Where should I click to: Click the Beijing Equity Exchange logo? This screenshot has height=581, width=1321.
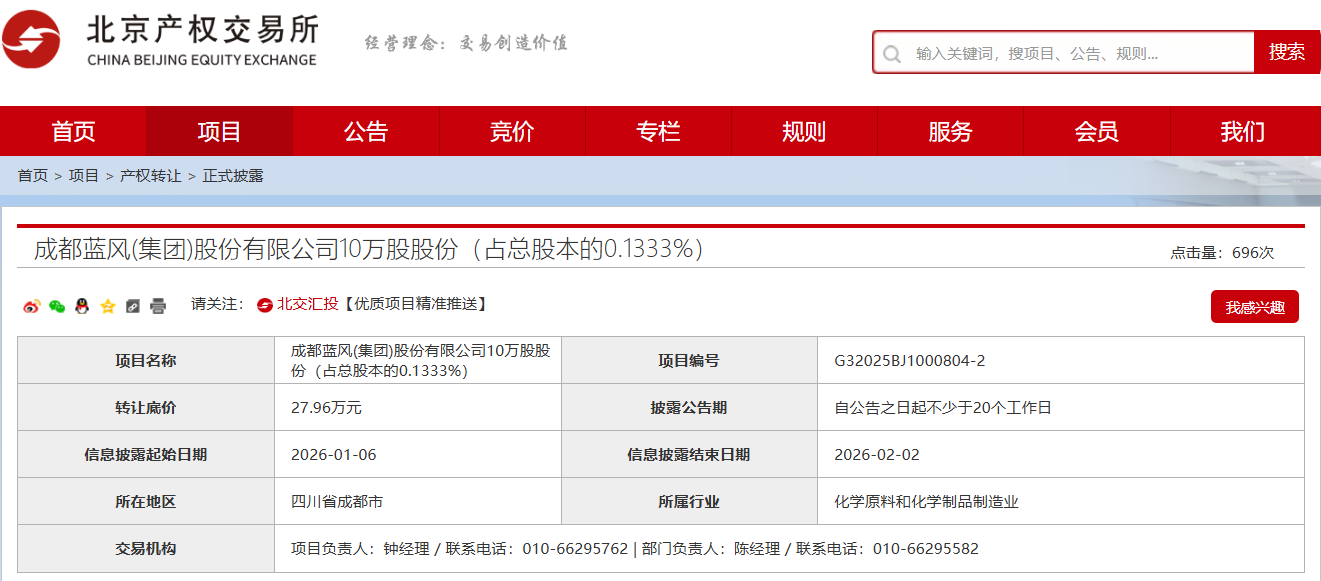click(160, 40)
